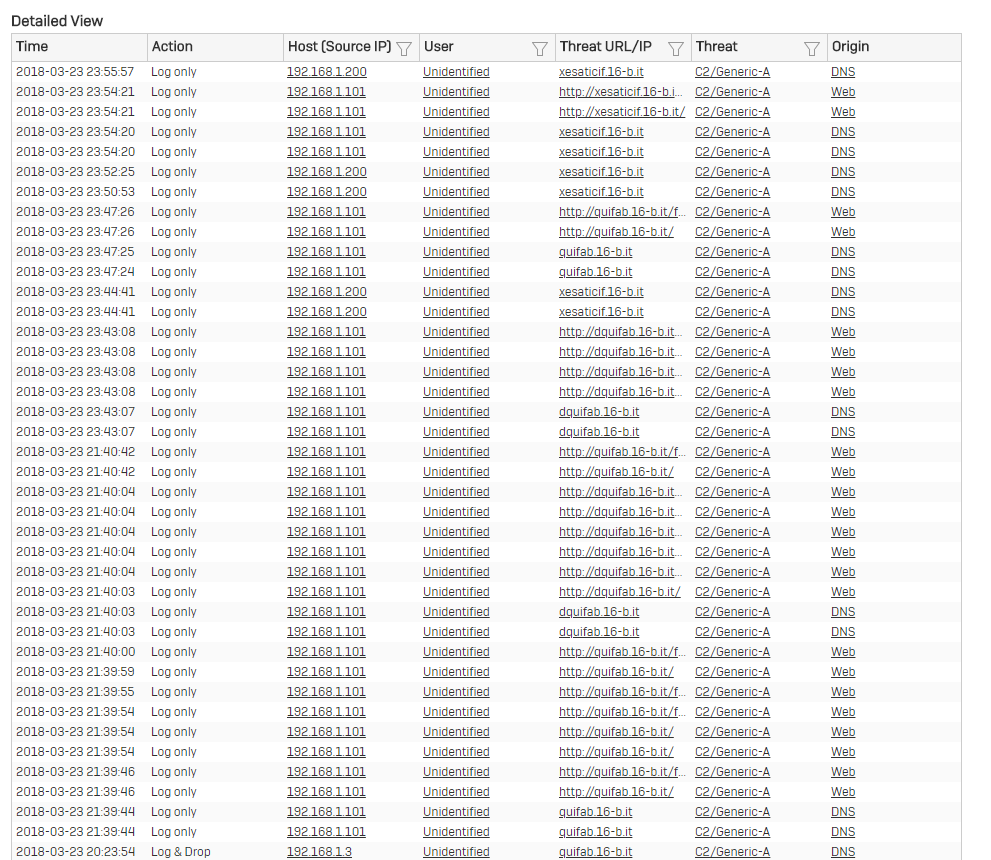Open Unidentified user in the 21:39:59 row

456,672
